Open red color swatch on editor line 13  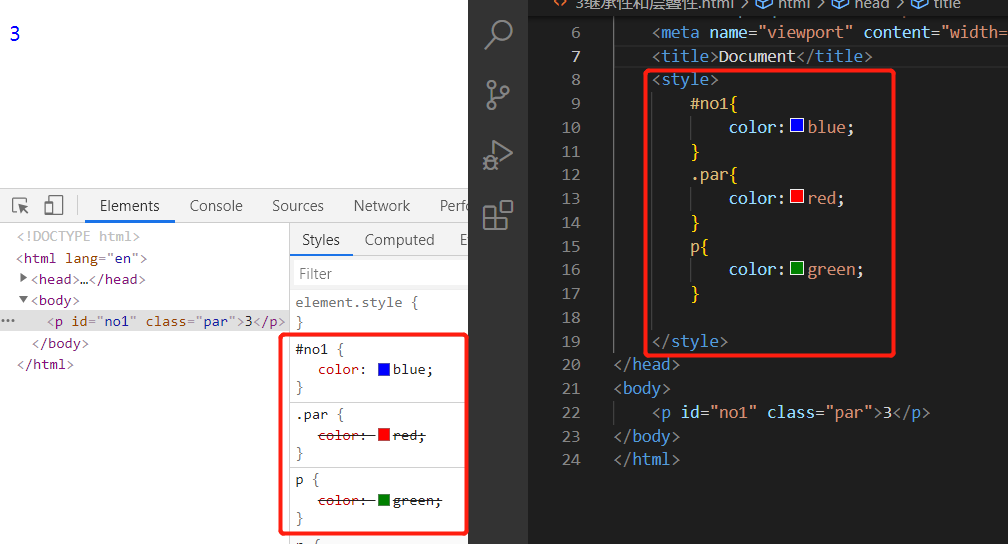coord(796,196)
